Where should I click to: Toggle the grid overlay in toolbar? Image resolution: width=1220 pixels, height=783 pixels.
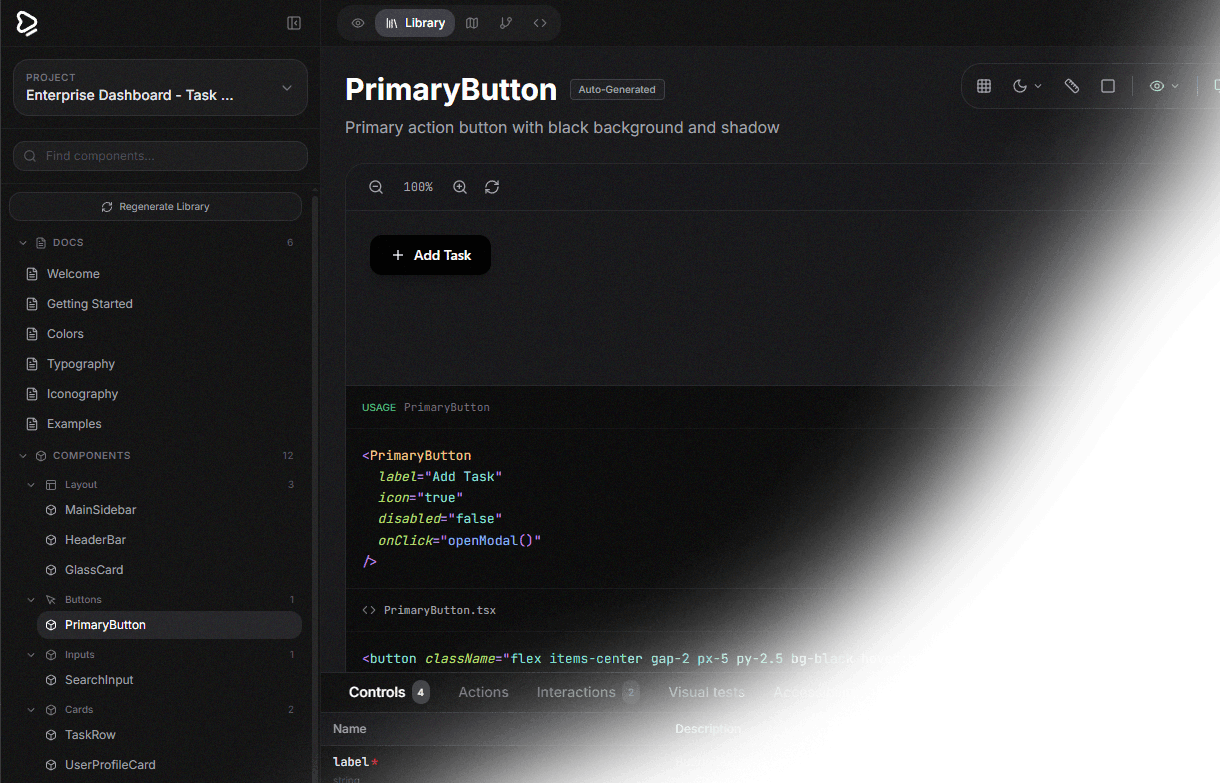click(984, 87)
